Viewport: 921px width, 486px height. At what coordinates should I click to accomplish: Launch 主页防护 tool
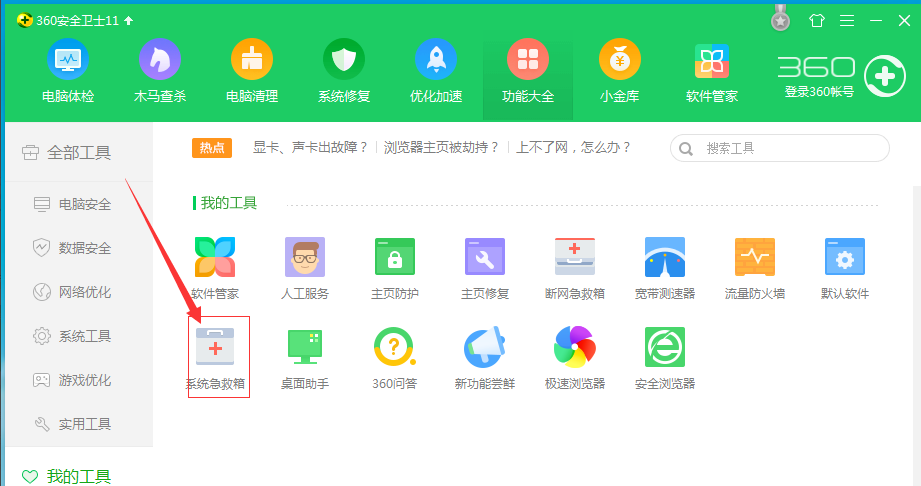pyautogui.click(x=395, y=269)
